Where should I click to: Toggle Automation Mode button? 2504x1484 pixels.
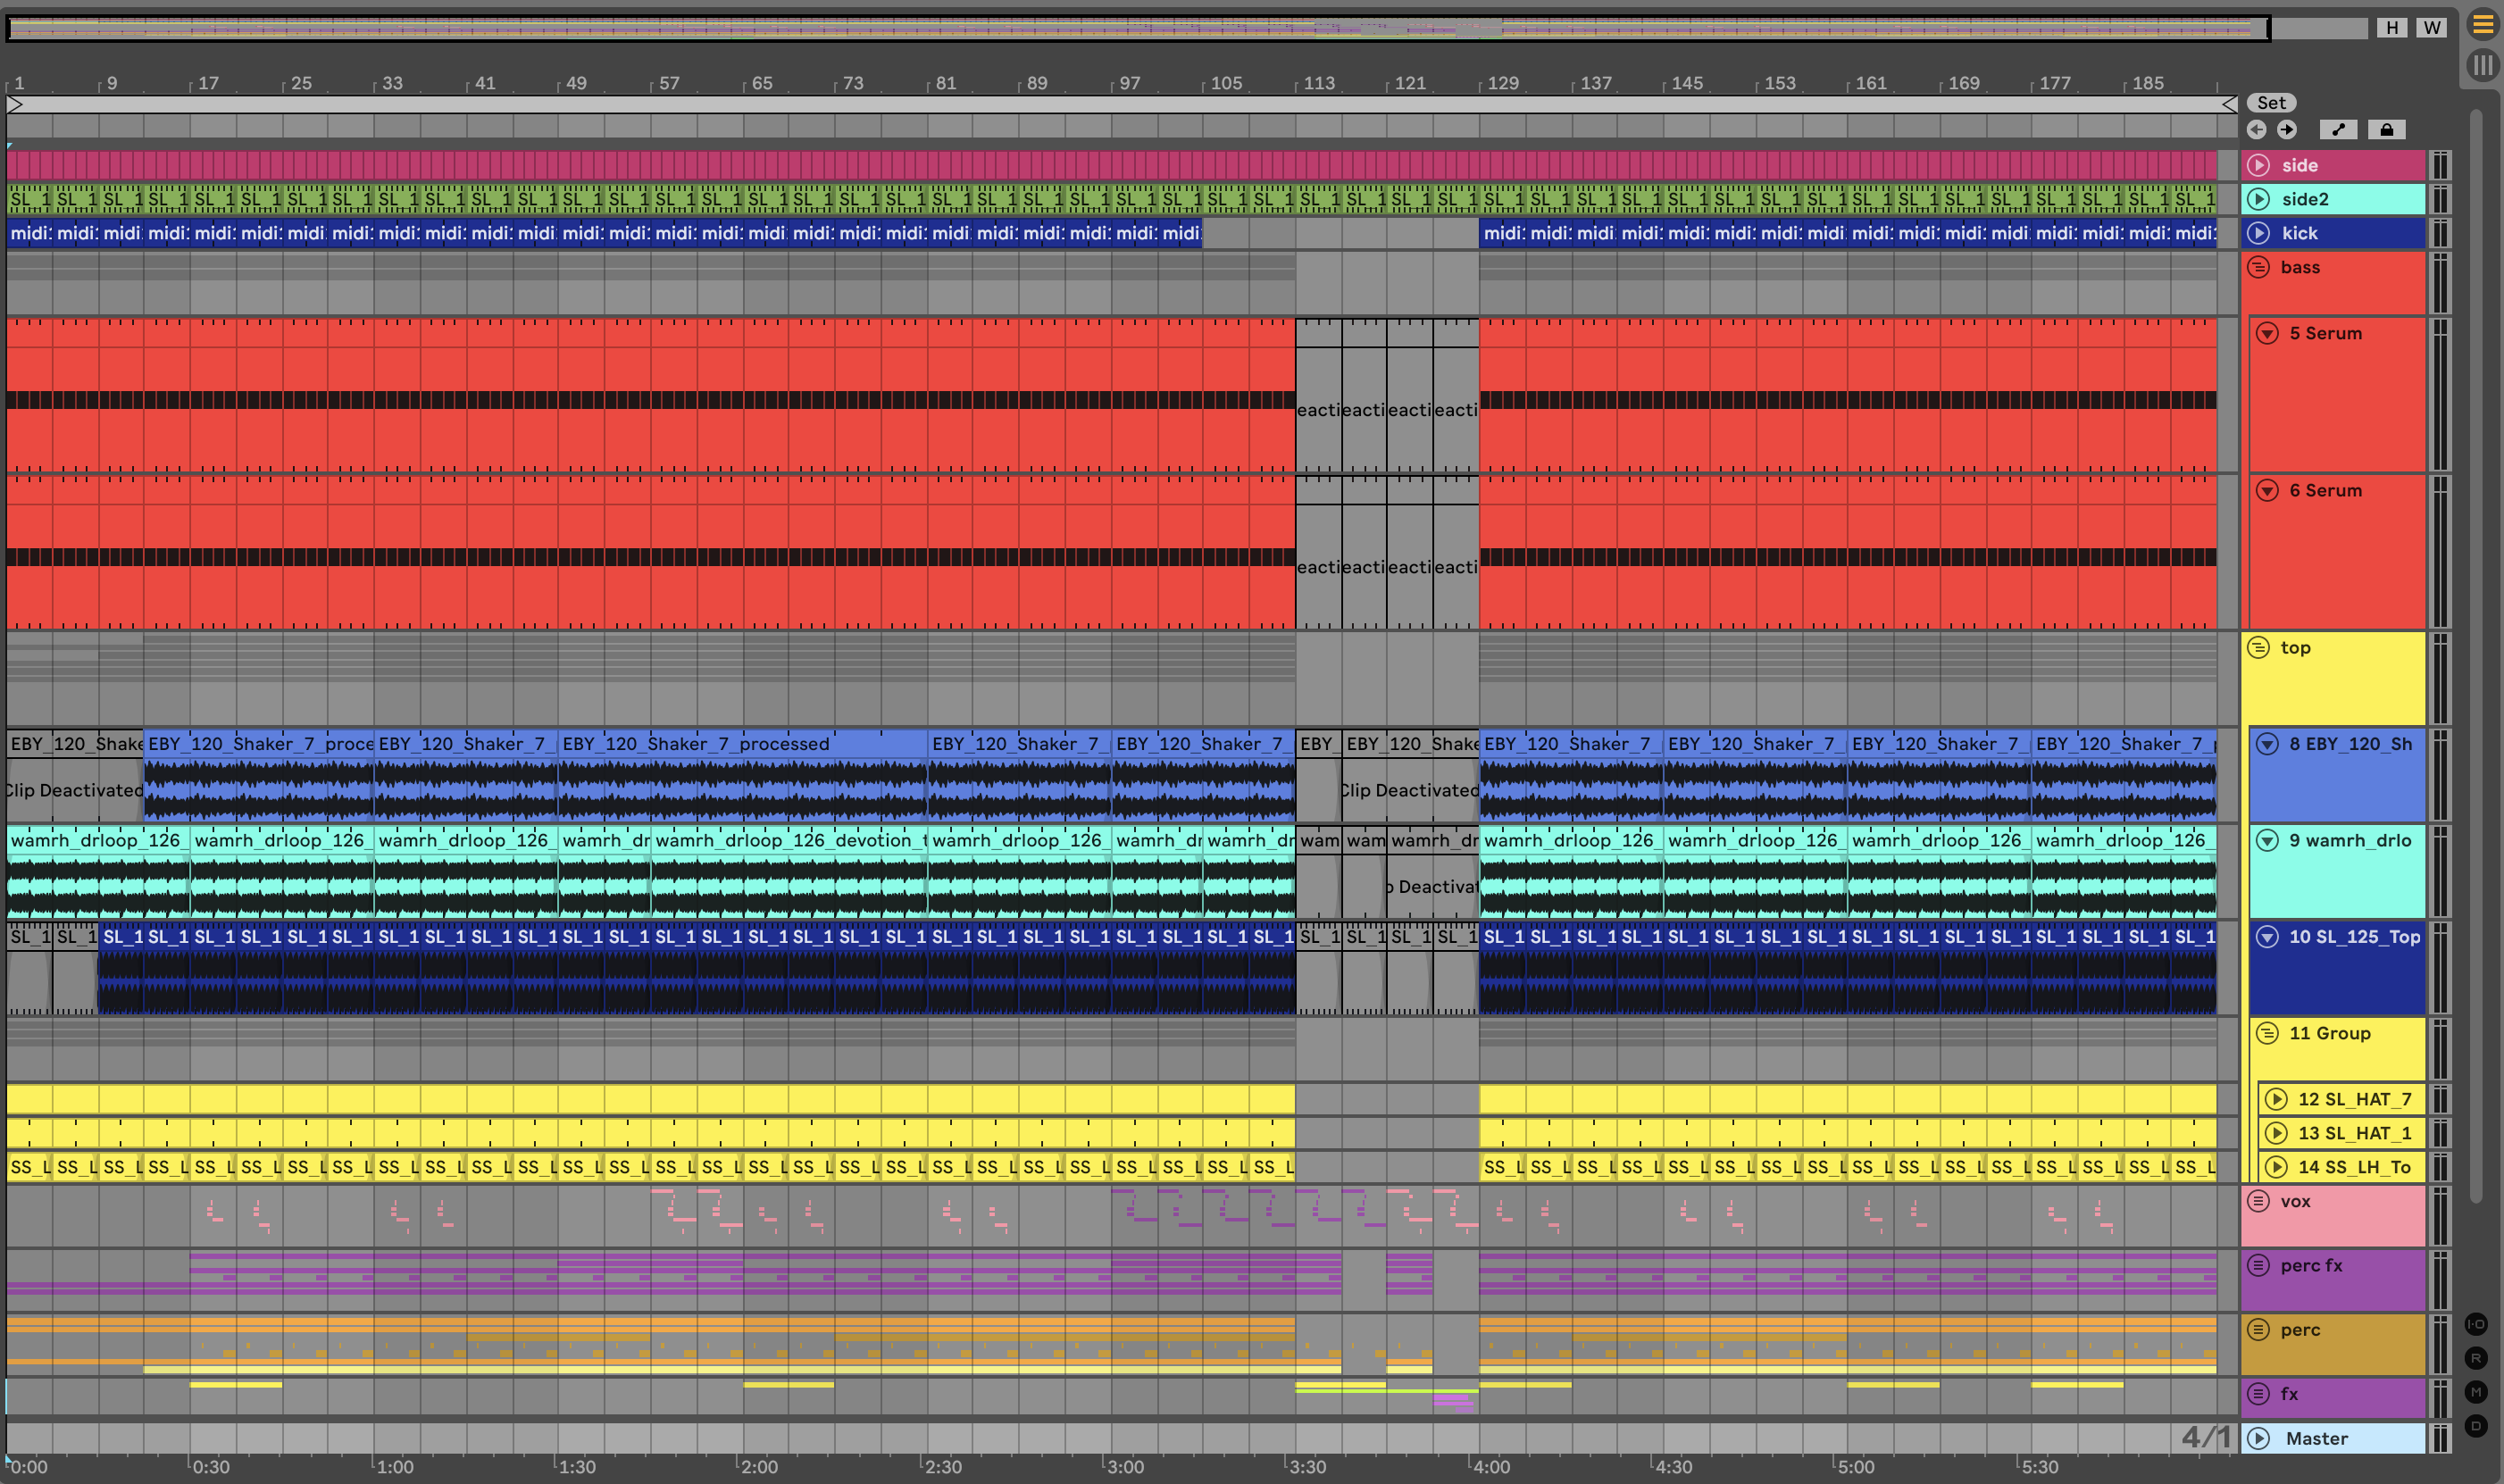point(2338,129)
